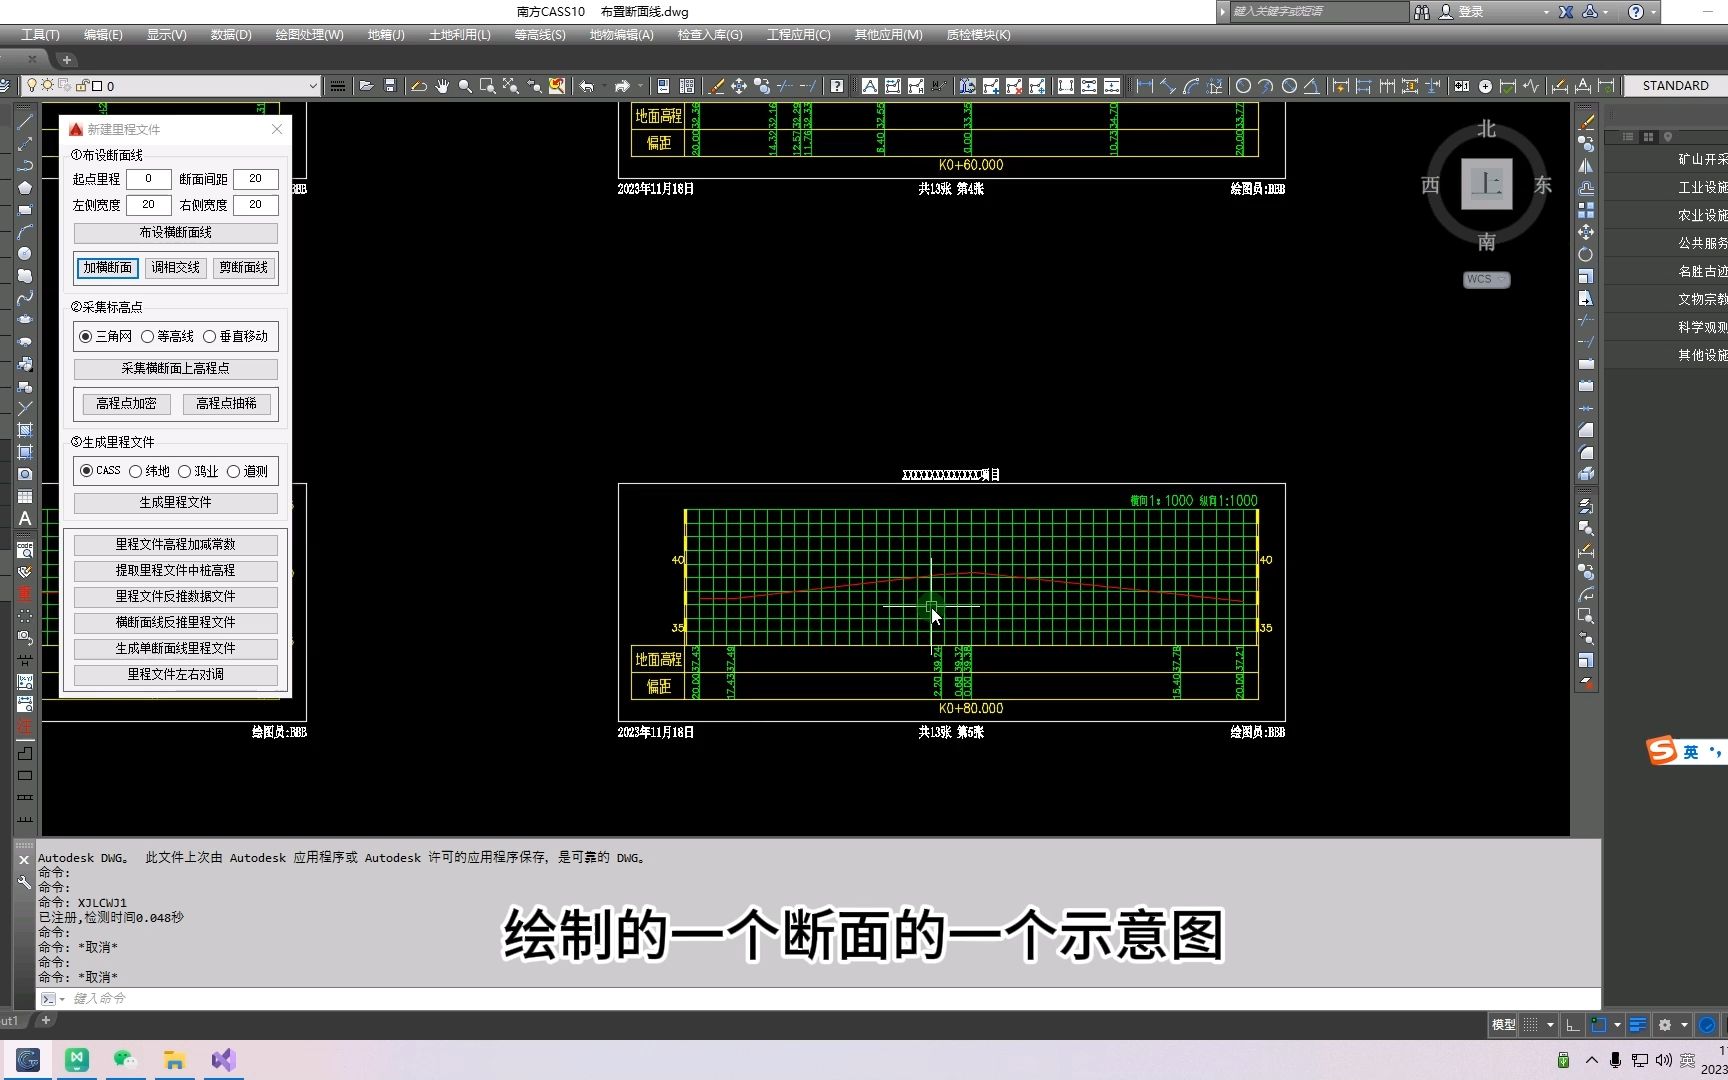
Task: Open the WCS coordinate system dropdown
Action: [x=1487, y=280]
